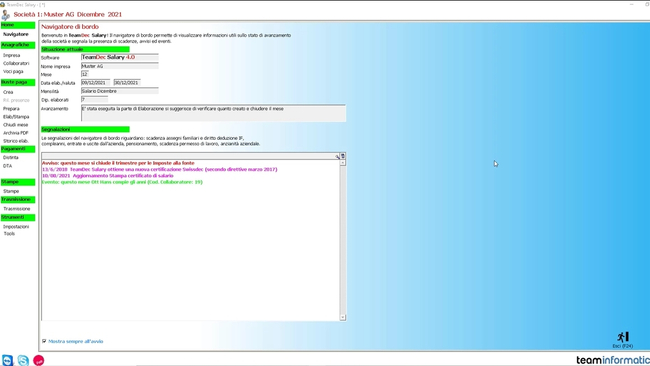Open the Strumenti section header
Screen dimensions: 650x366
(x=18, y=217)
